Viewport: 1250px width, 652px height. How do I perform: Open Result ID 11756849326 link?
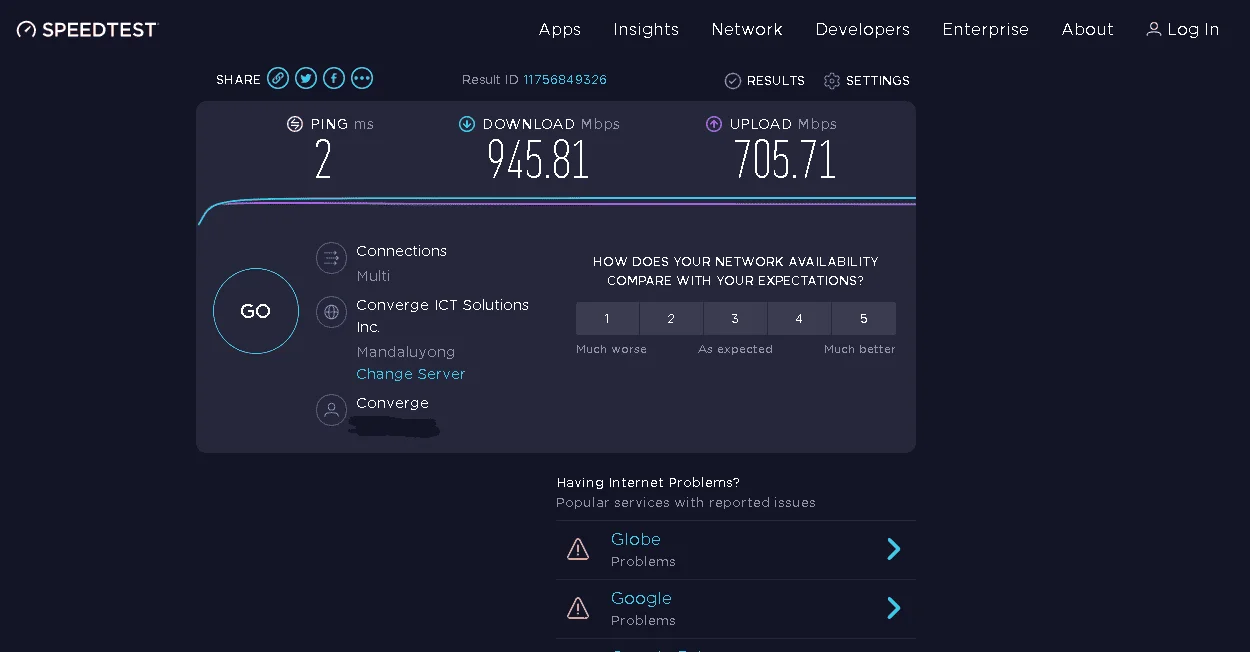coord(565,80)
